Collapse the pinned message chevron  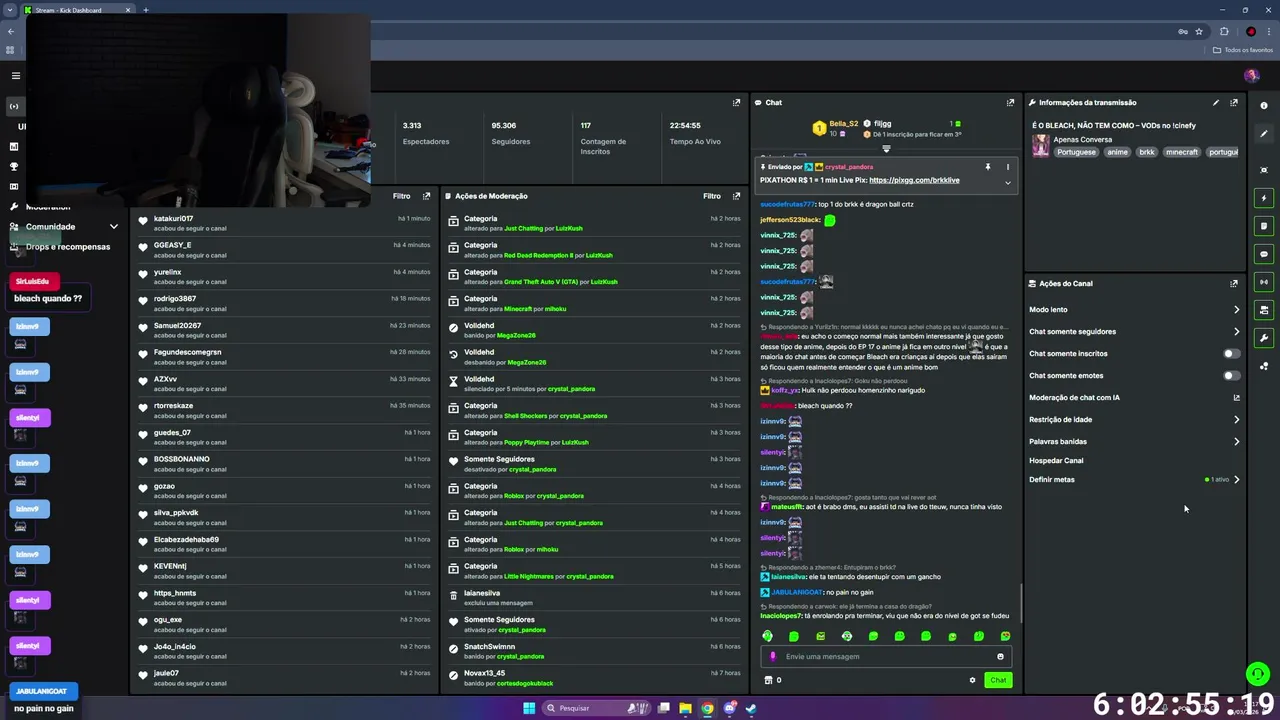click(x=1008, y=182)
